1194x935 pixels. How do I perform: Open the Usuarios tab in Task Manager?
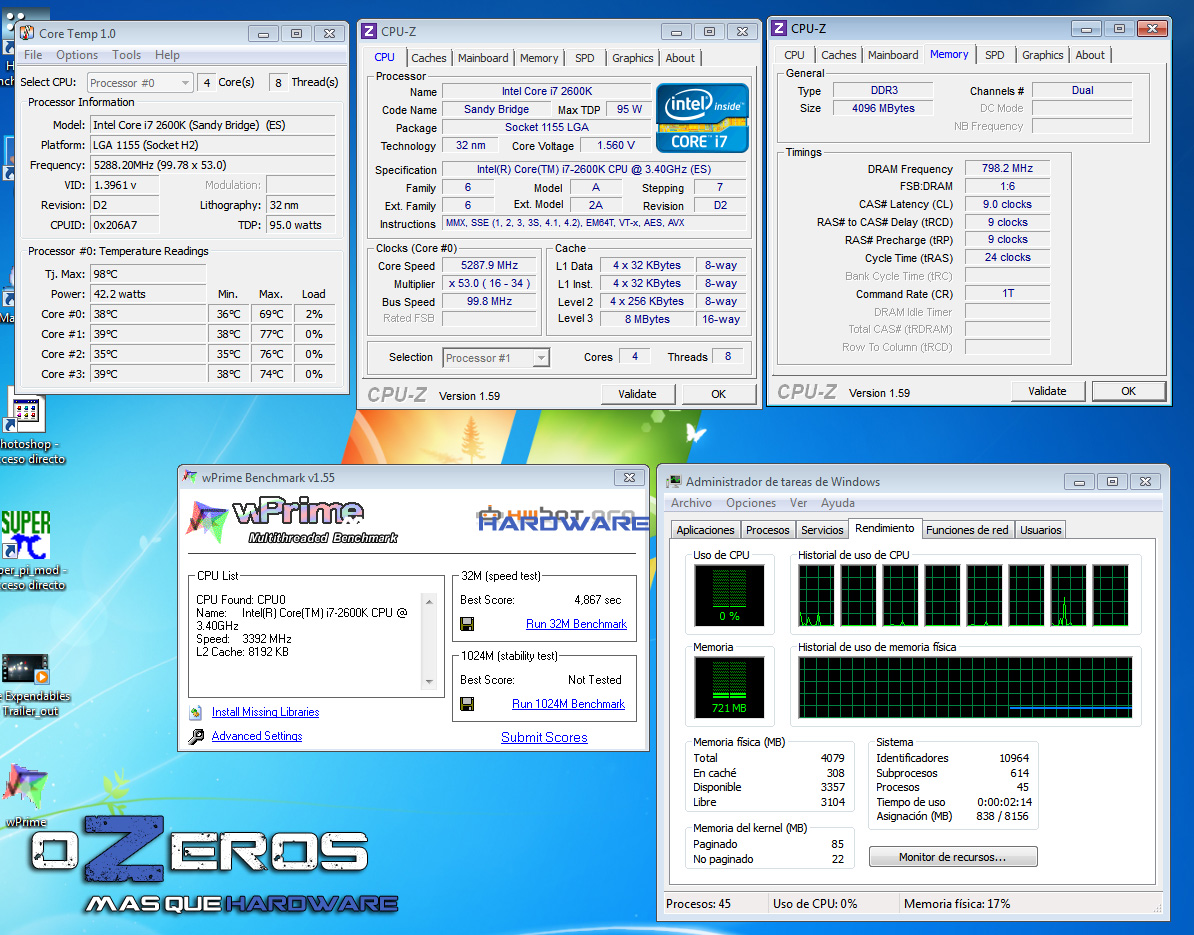click(x=1040, y=530)
